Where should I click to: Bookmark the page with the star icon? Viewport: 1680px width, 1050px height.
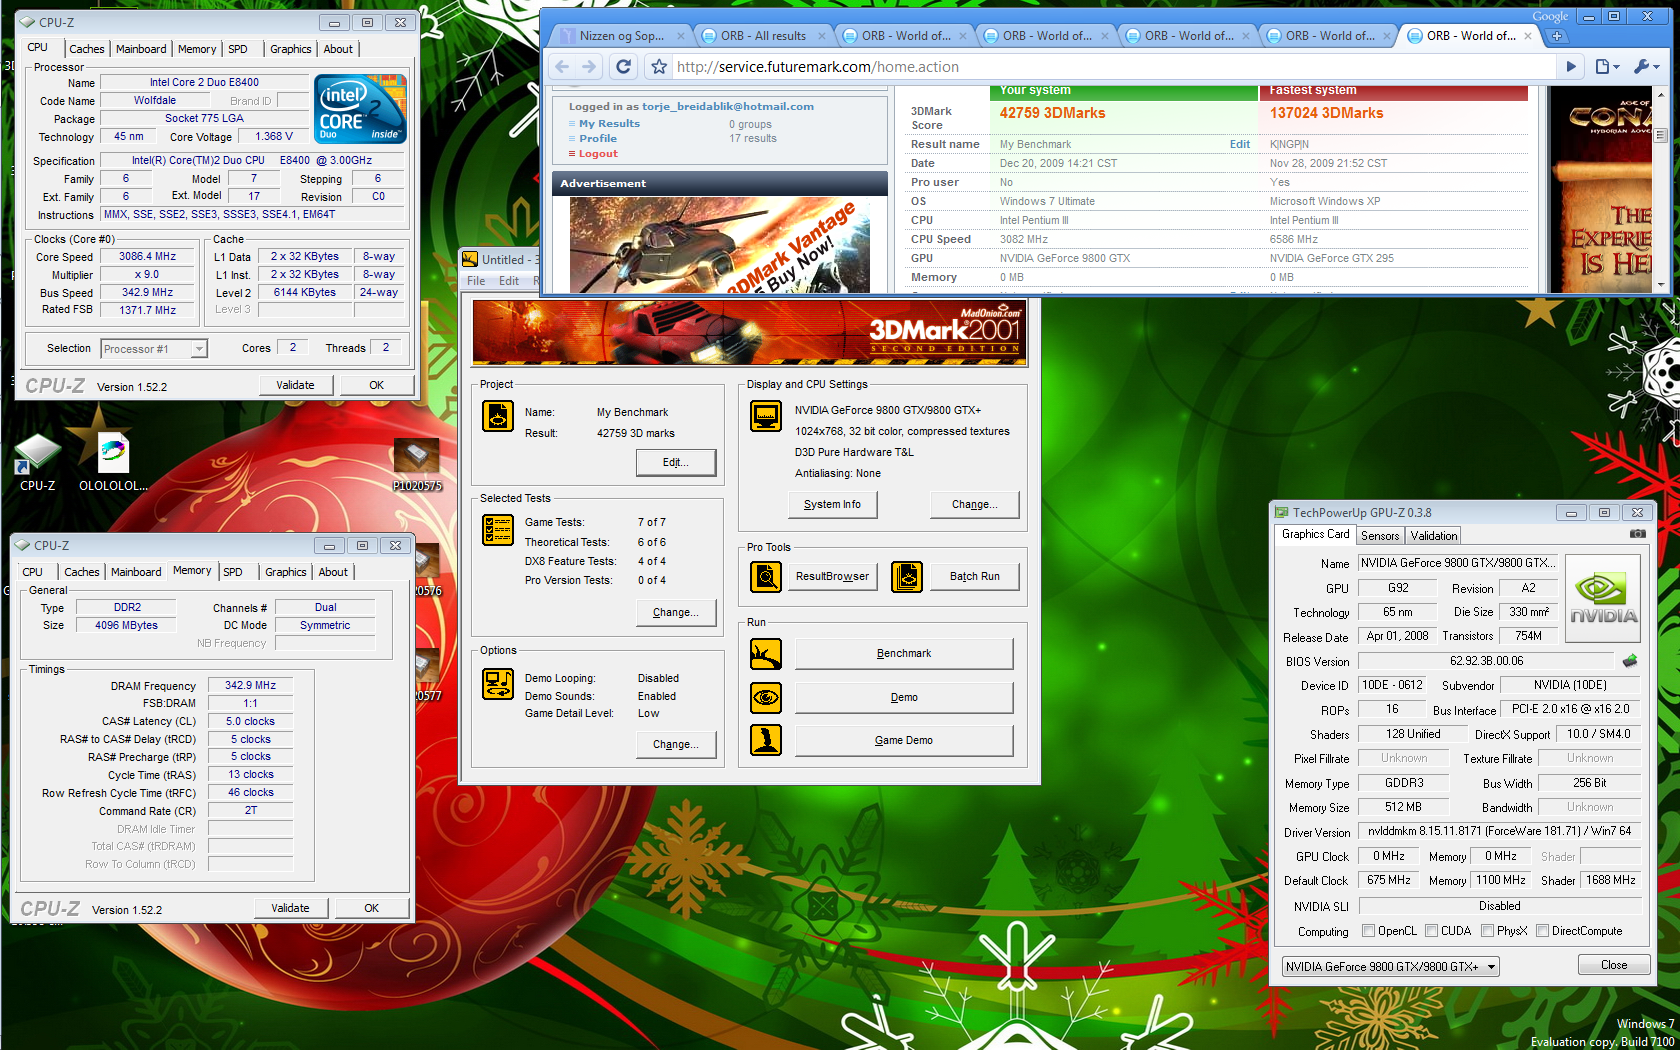[x=659, y=66]
